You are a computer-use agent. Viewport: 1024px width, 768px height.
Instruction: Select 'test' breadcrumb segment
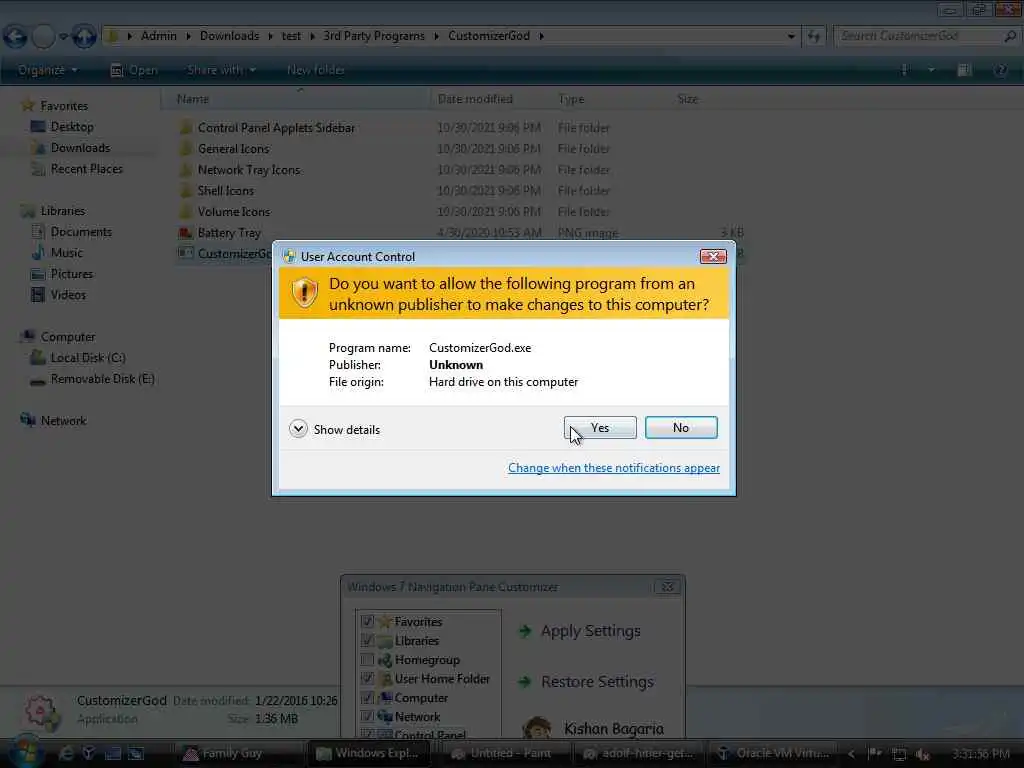pos(291,36)
